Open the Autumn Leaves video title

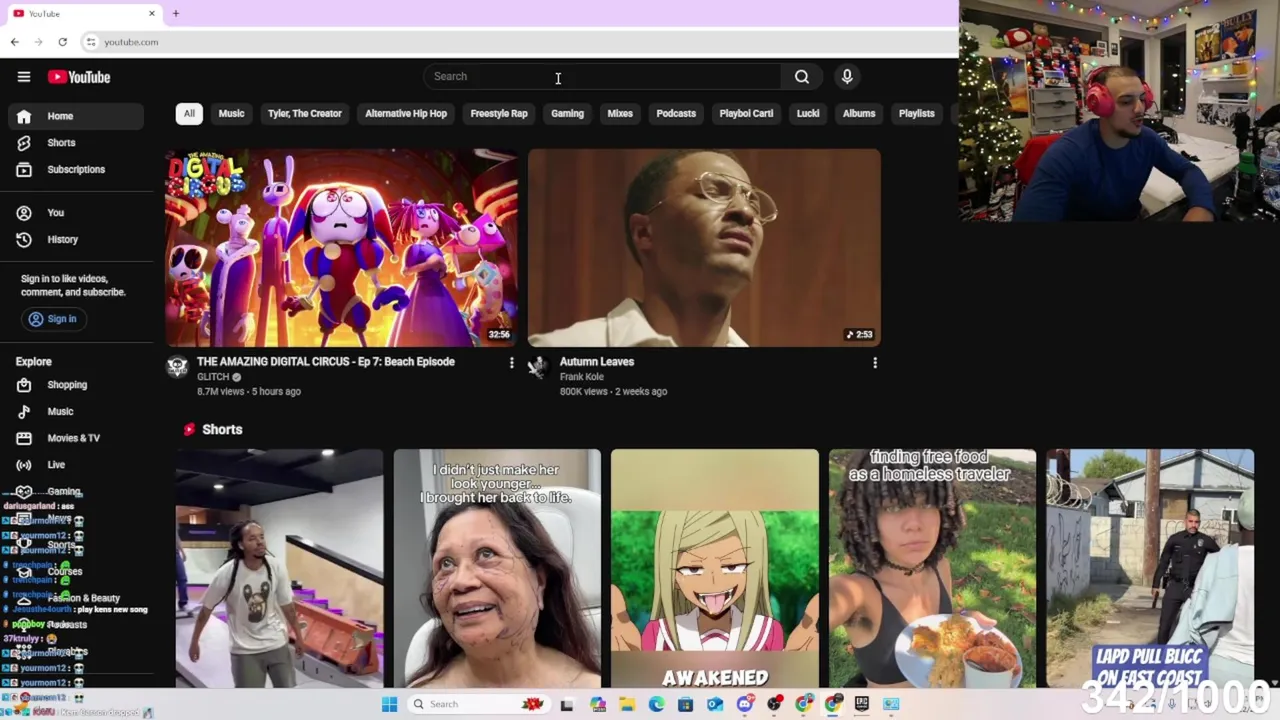(x=597, y=362)
